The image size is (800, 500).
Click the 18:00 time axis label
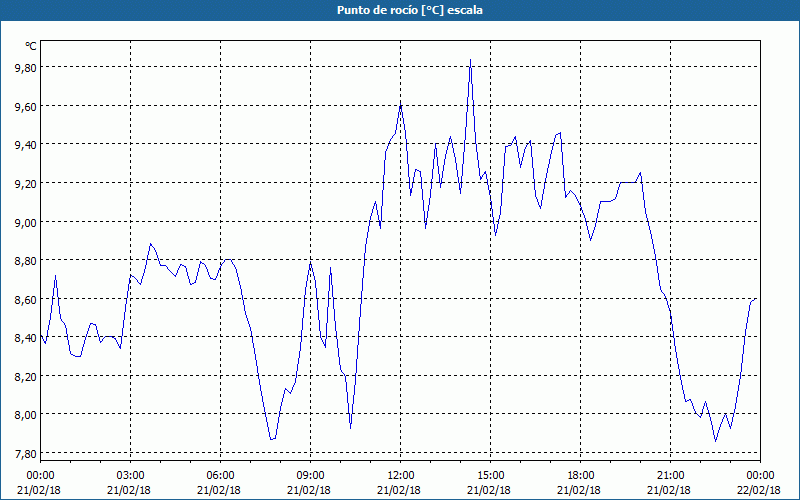pyautogui.click(x=581, y=476)
